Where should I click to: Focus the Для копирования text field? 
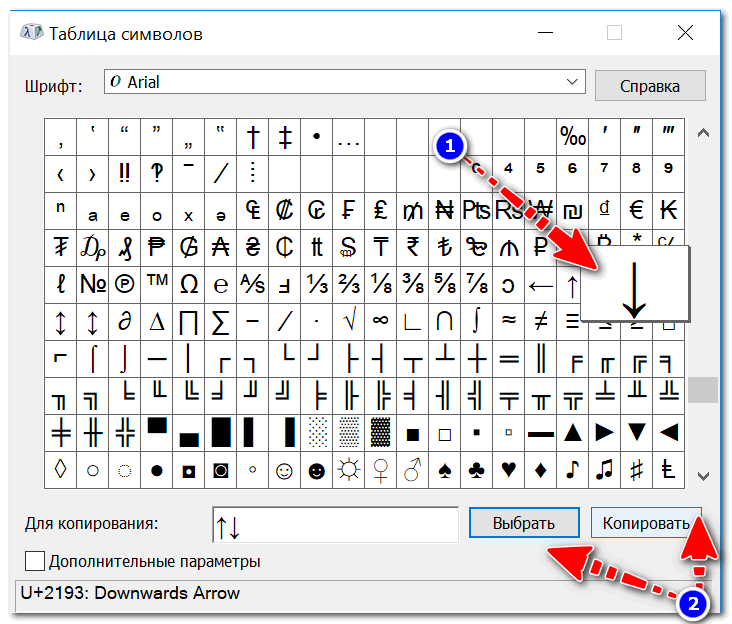pos(335,525)
